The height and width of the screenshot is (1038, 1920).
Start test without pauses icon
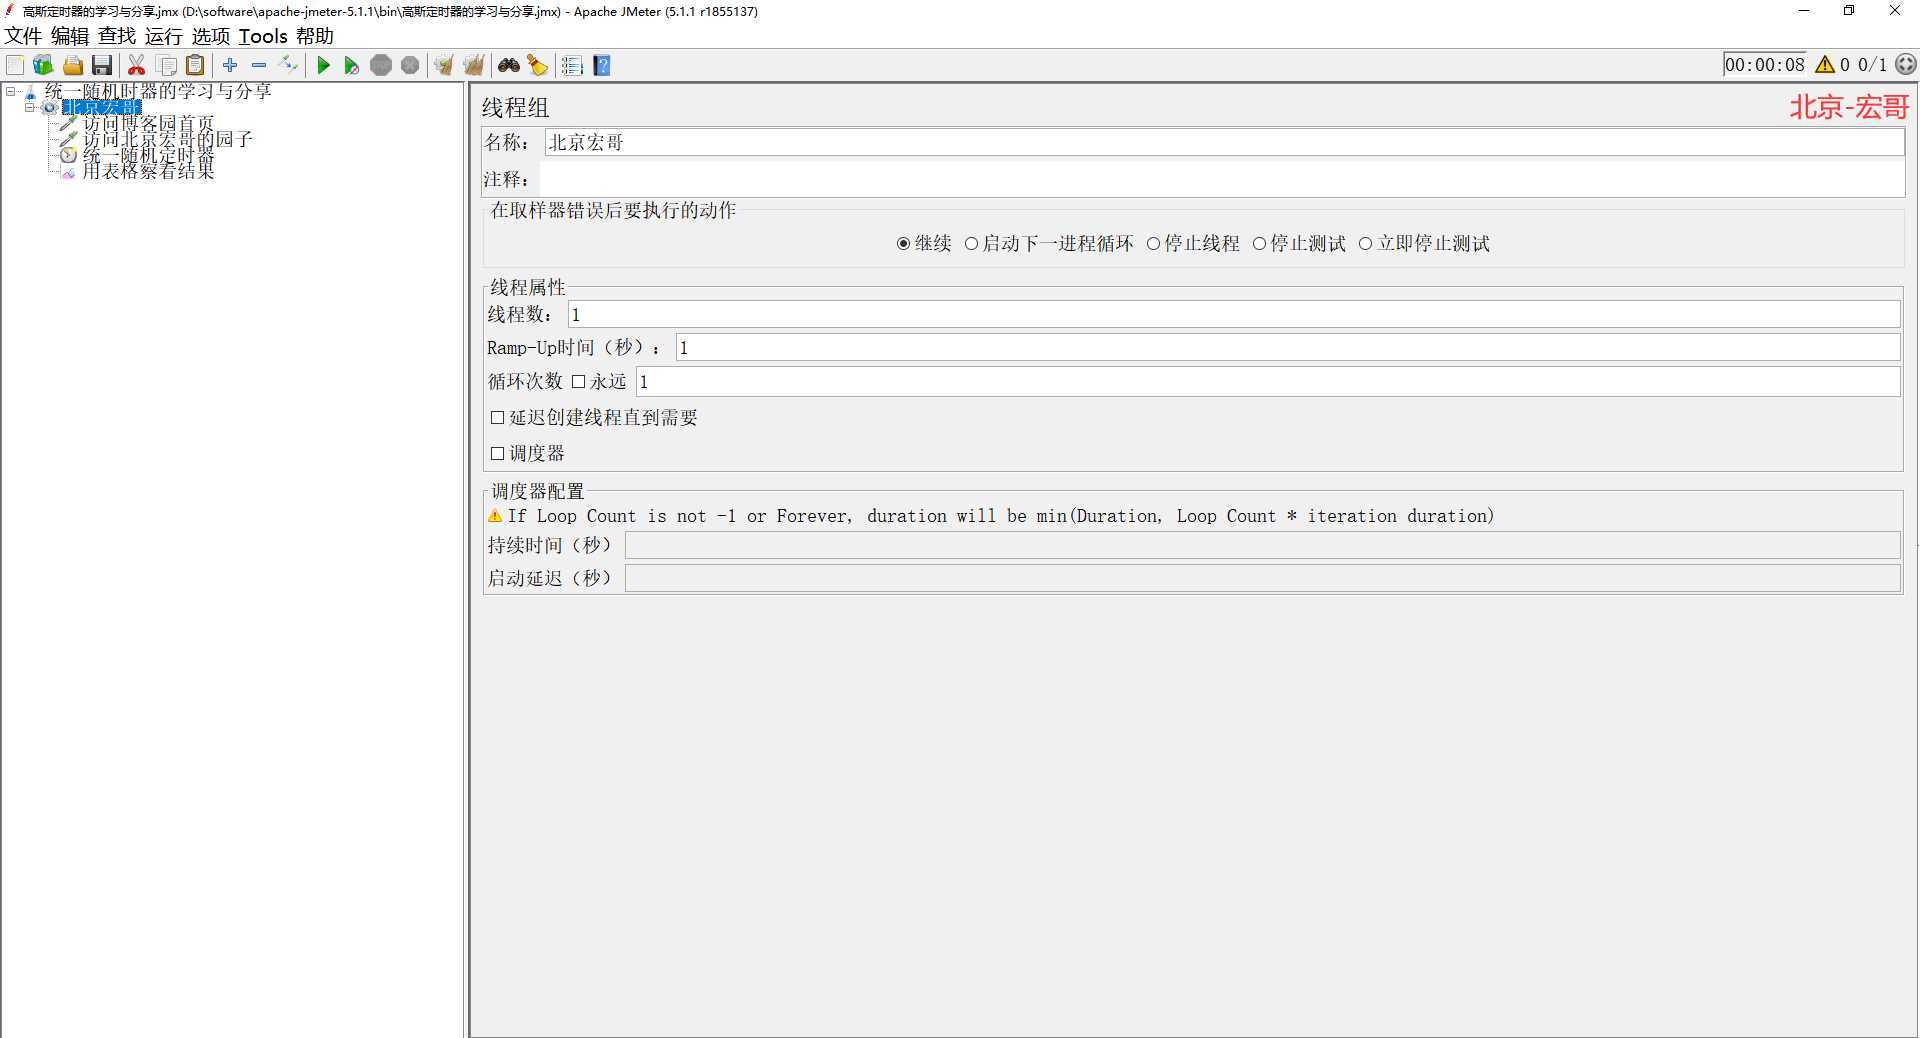(x=352, y=66)
